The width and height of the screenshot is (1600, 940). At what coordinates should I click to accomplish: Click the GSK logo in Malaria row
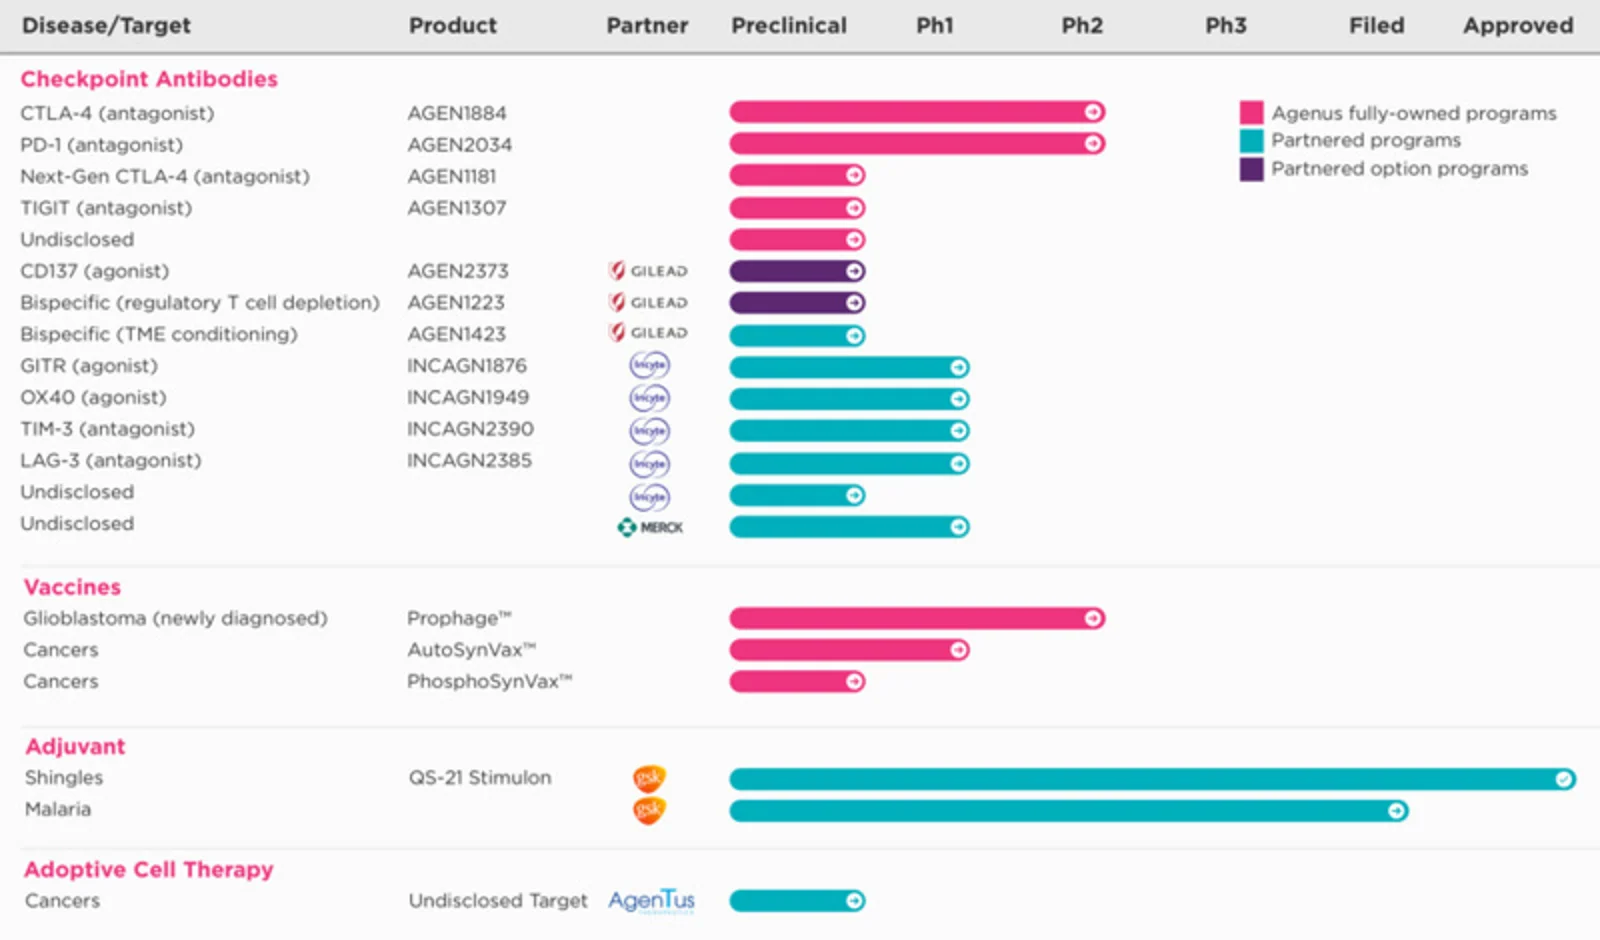649,810
